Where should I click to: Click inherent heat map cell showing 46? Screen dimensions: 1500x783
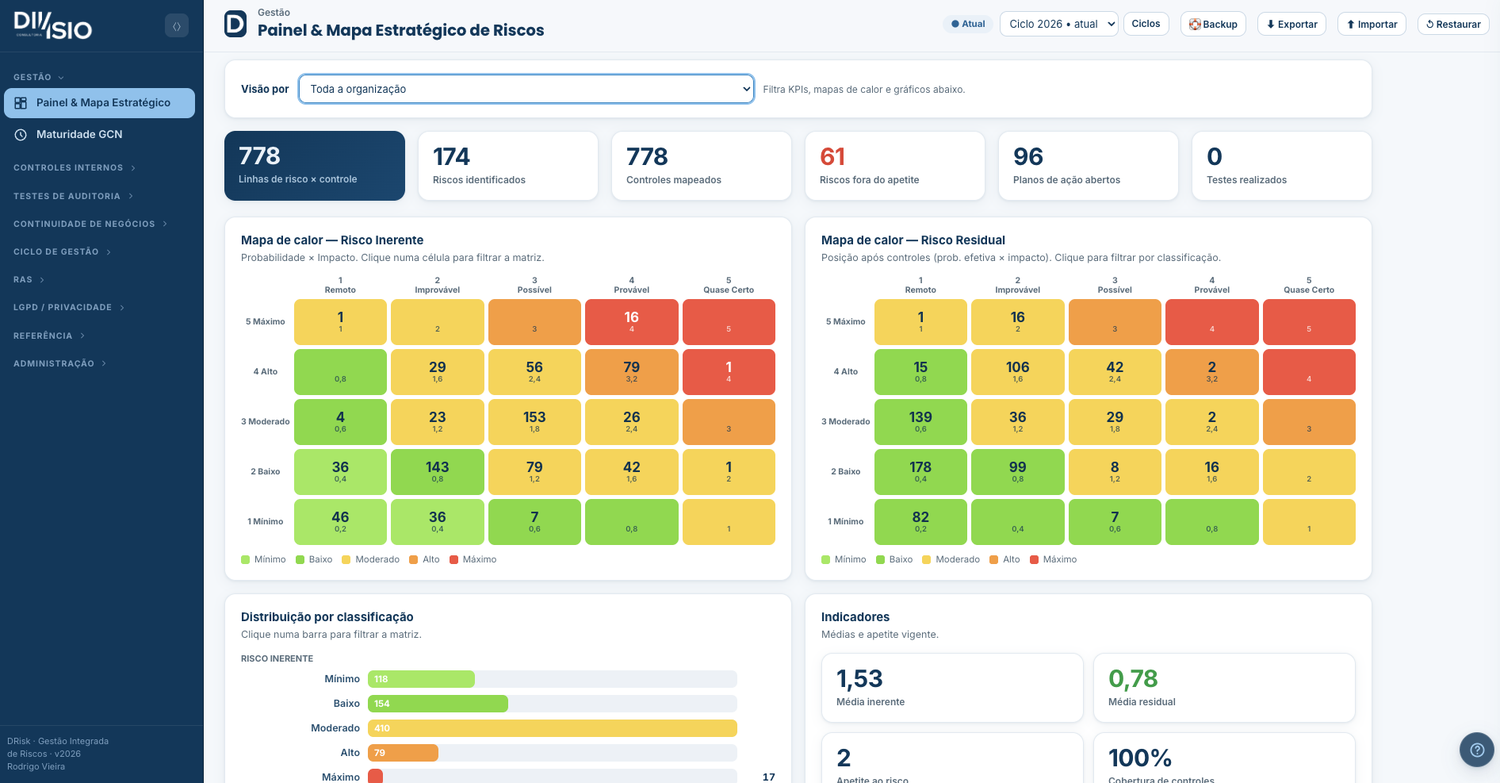pyautogui.click(x=340, y=522)
